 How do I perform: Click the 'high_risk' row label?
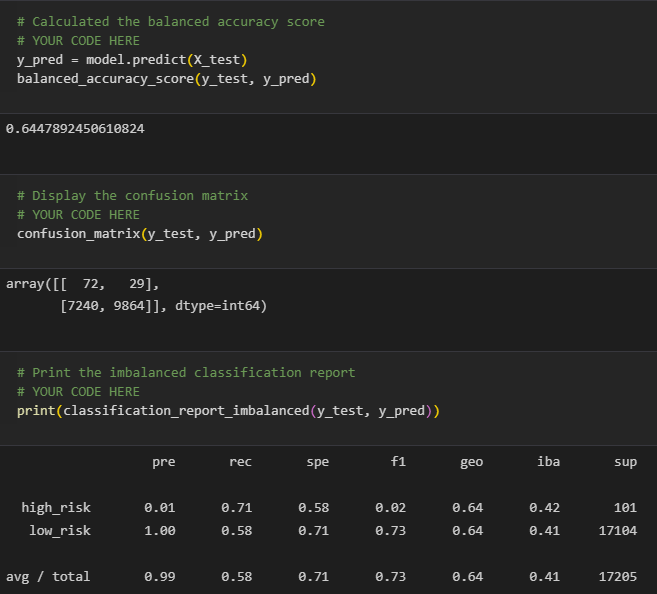(x=56, y=508)
